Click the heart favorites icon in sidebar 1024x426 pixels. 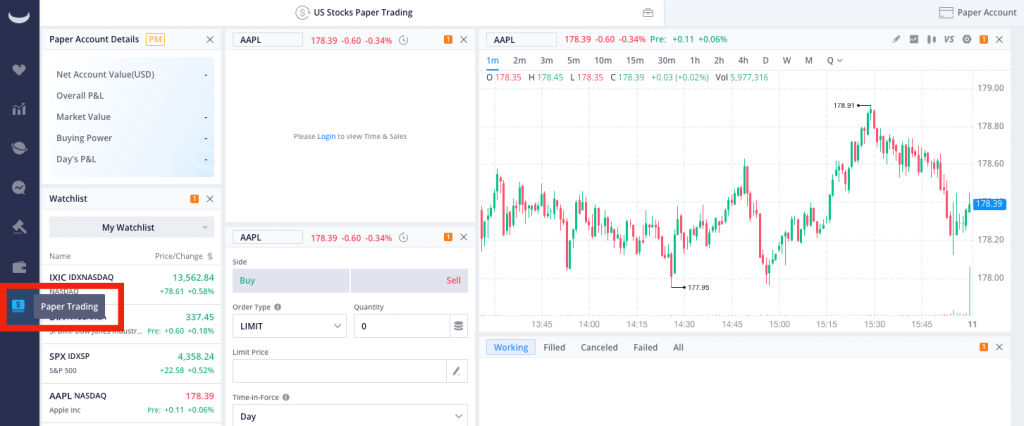coord(18,70)
